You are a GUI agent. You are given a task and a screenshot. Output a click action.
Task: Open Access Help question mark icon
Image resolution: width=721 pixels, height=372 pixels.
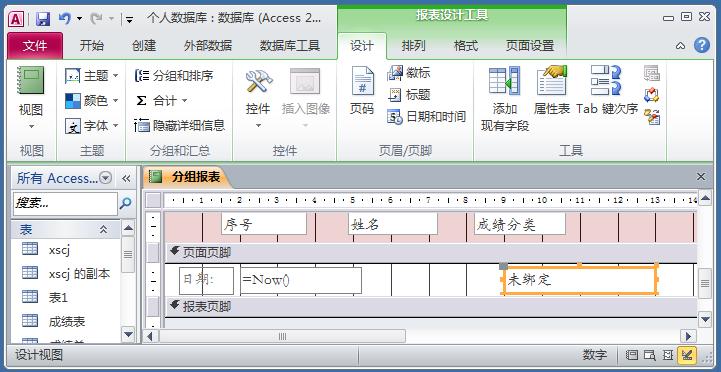point(702,45)
